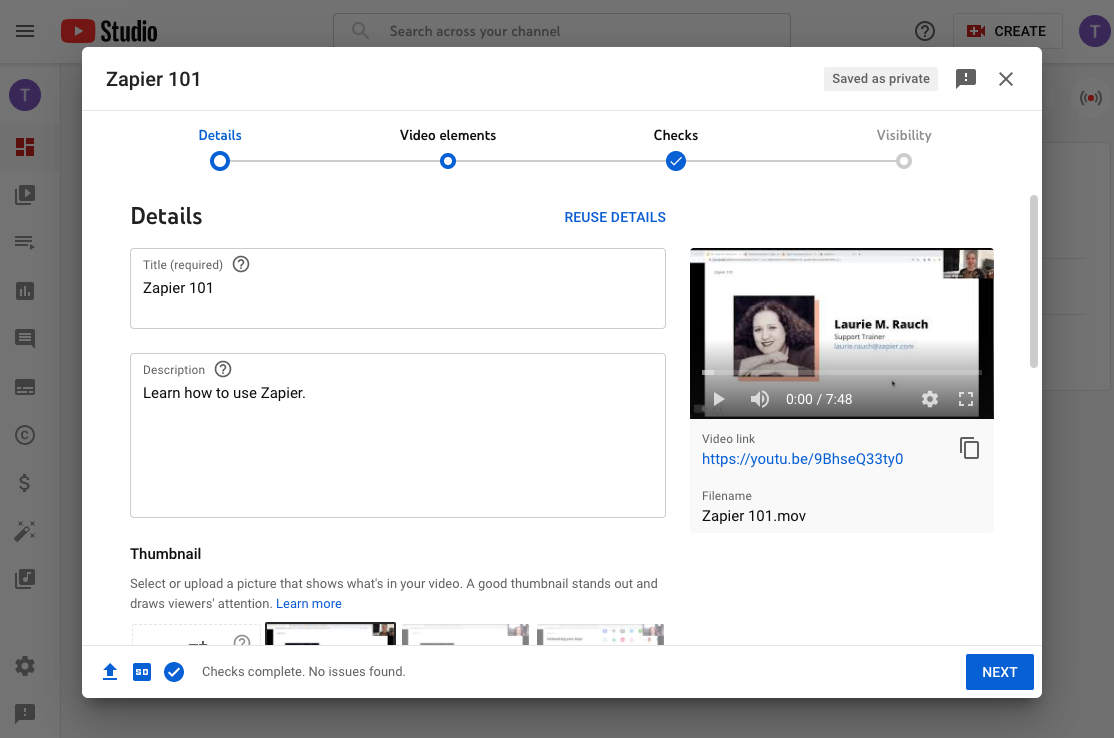
Task: Select the third auto-generated thumbnail
Action: [x=600, y=634]
